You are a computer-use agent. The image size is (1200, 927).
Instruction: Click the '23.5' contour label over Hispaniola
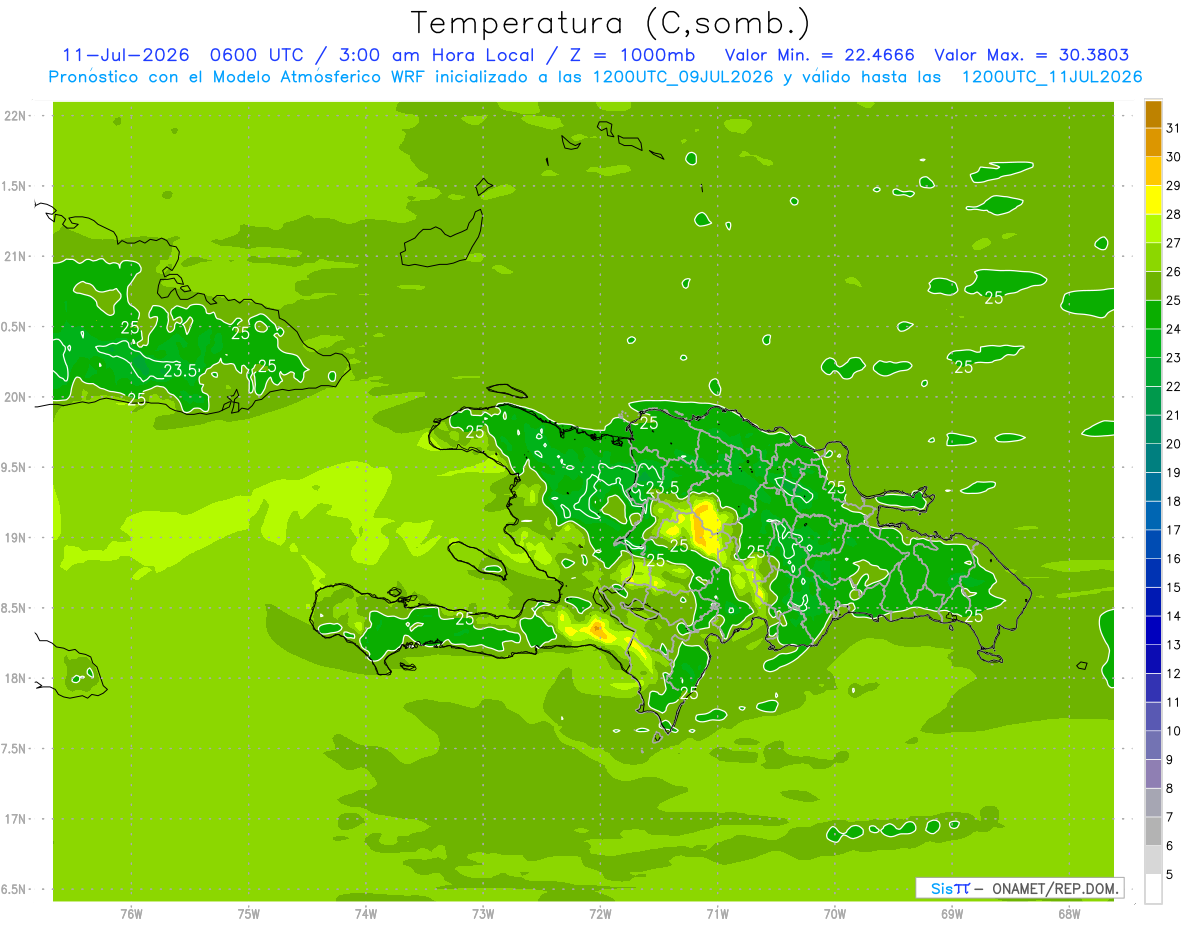tap(662, 488)
